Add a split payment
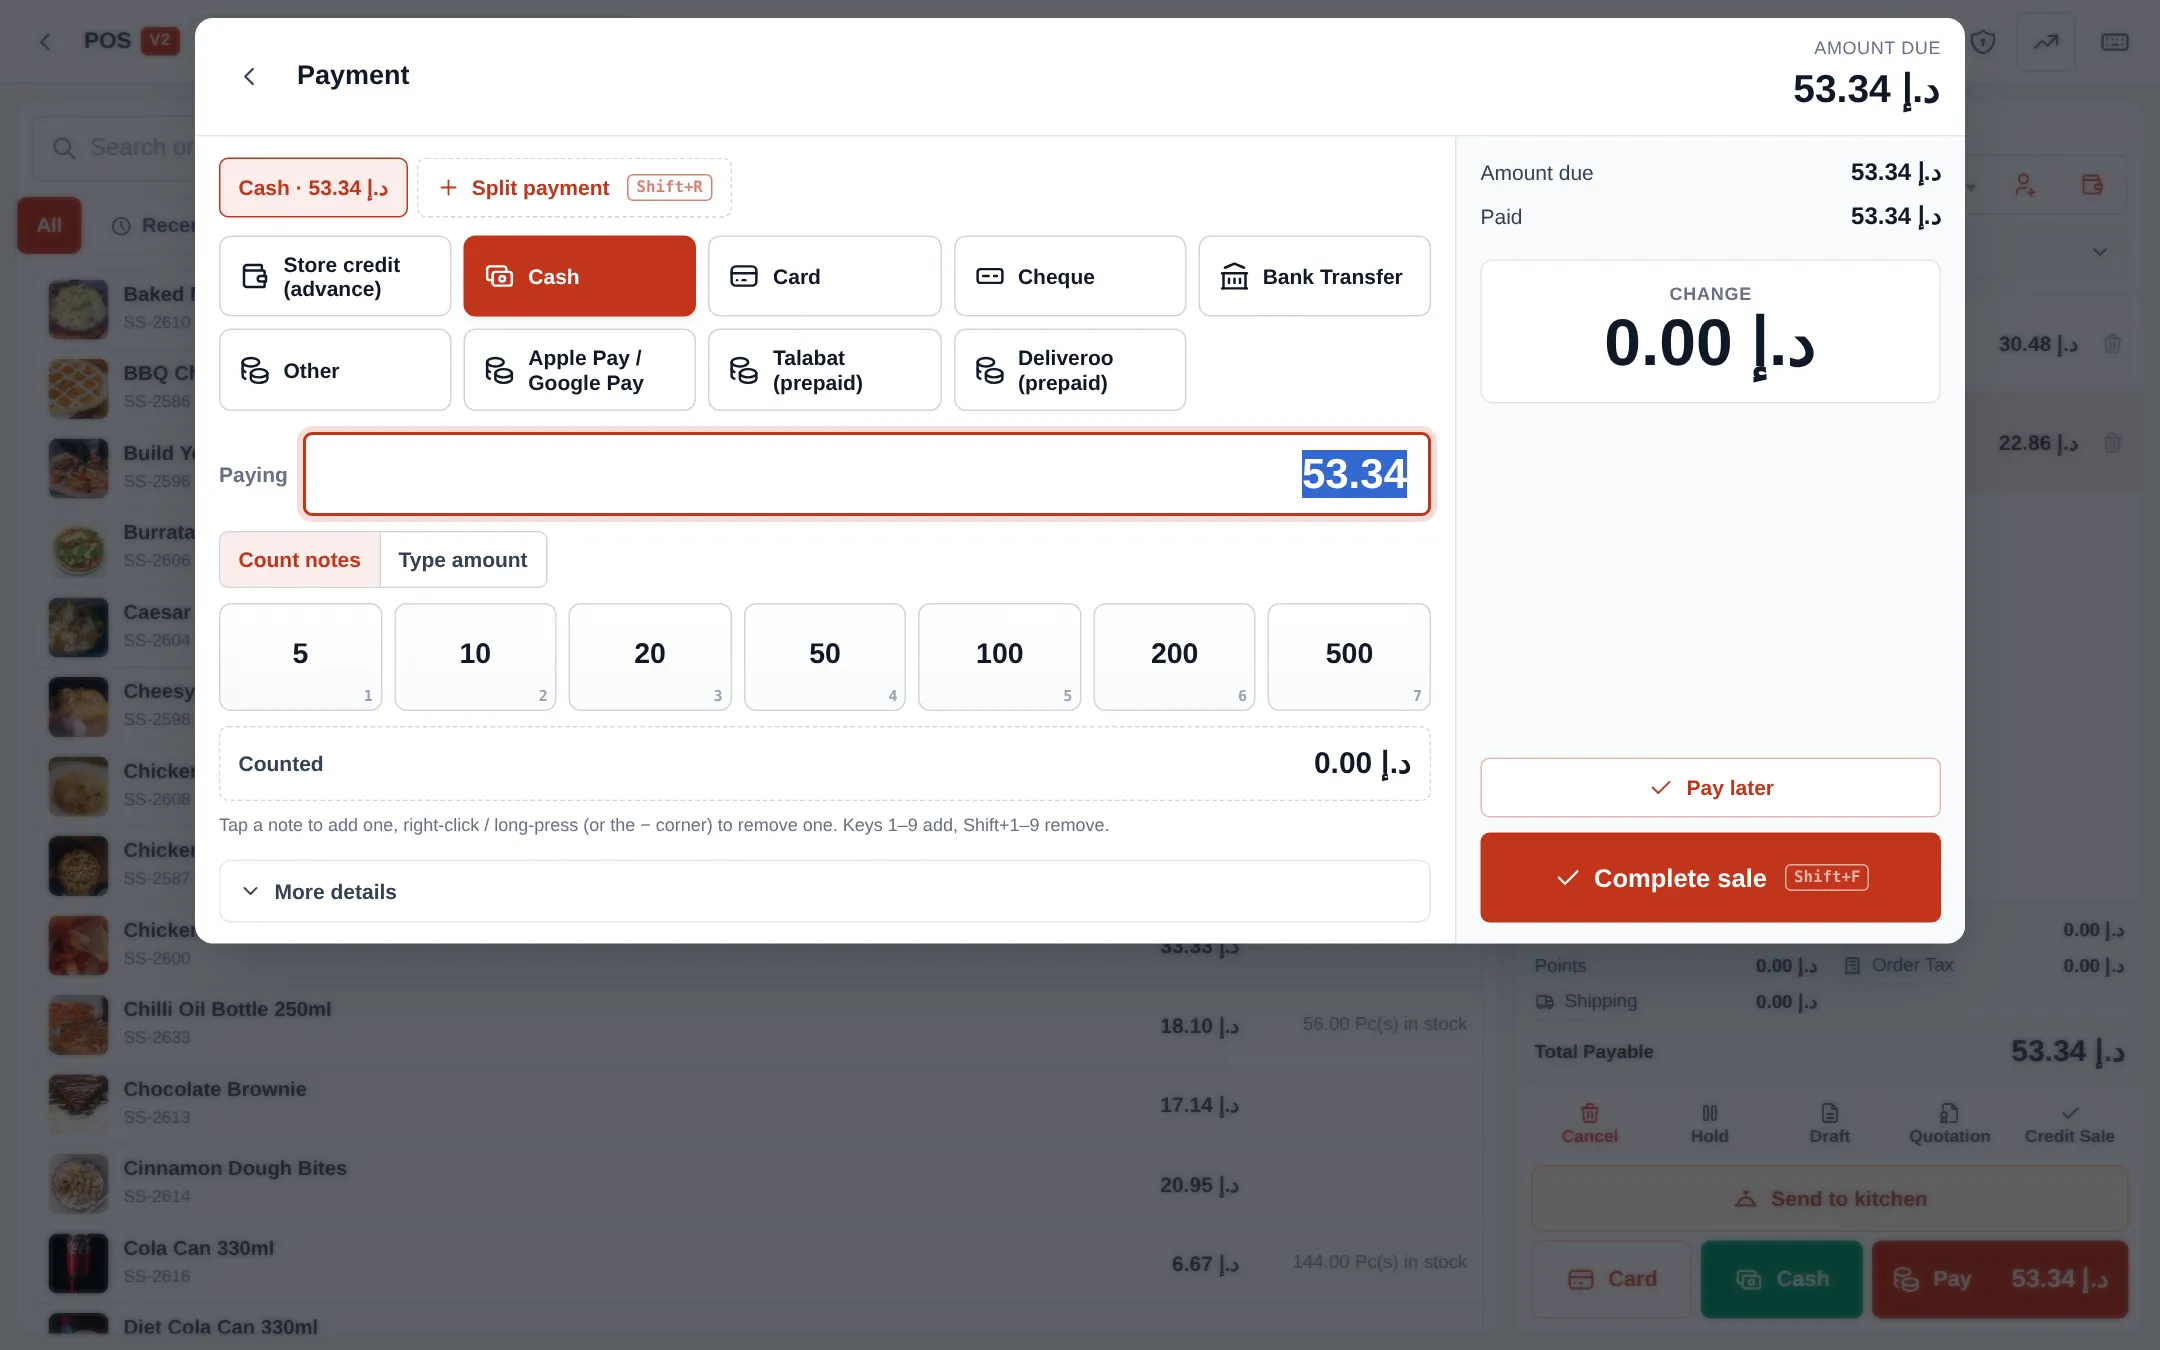Screen dimensions: 2160x1350 [574, 188]
